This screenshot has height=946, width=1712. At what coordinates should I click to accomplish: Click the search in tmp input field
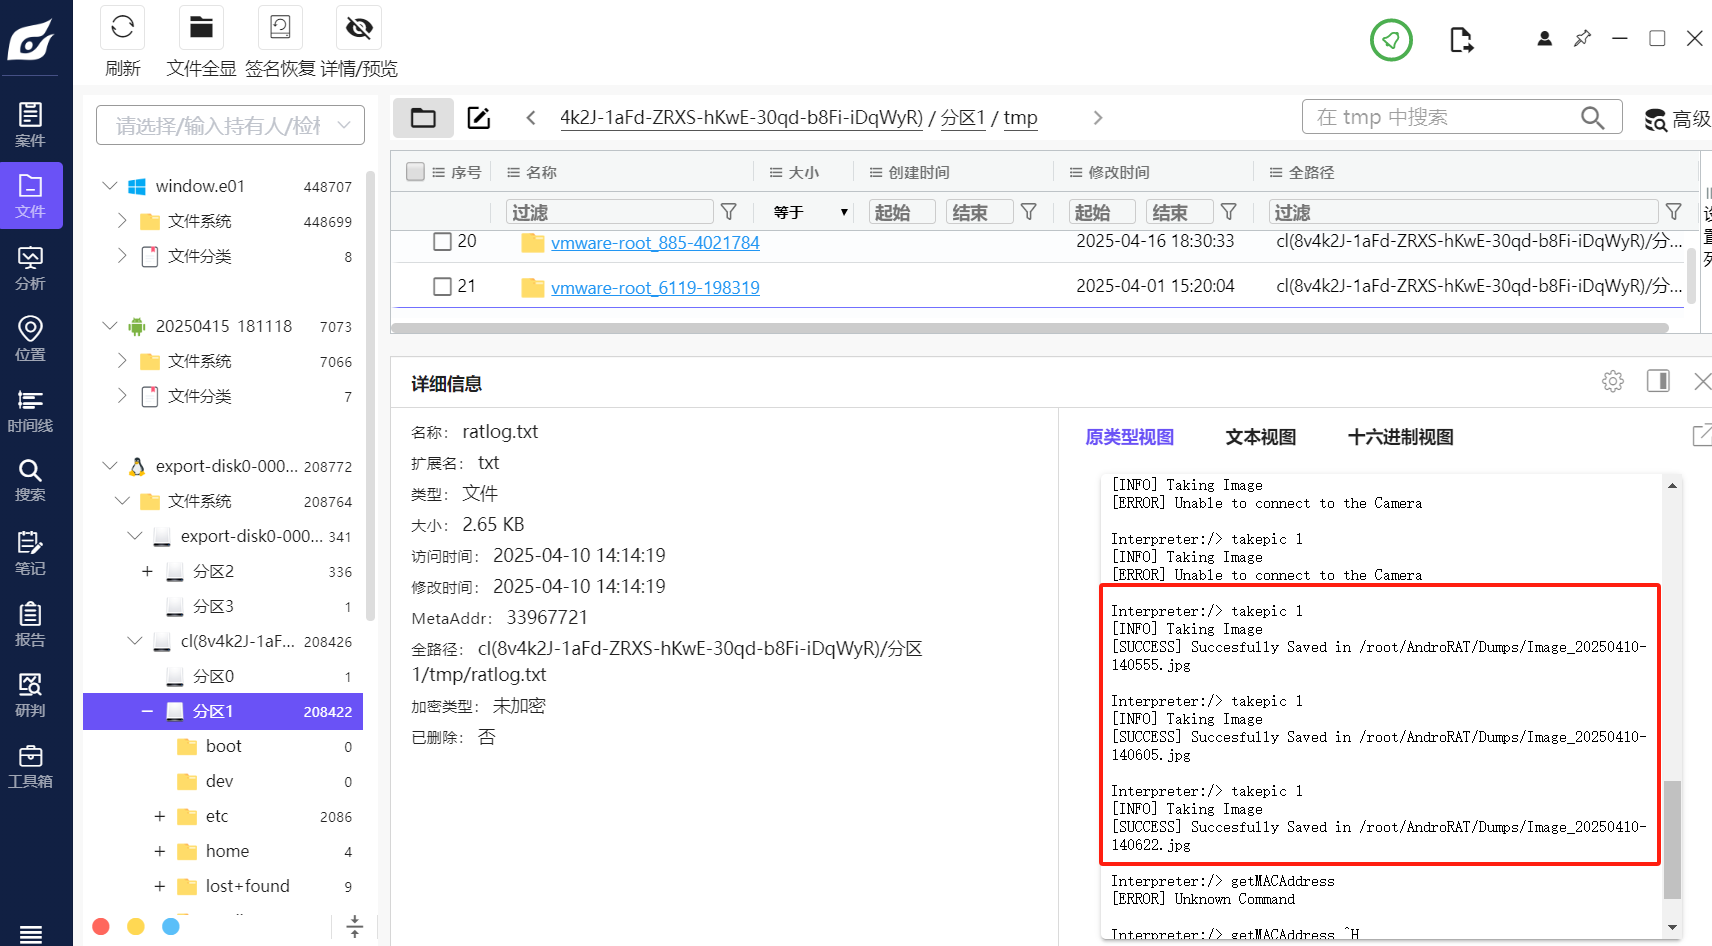1445,117
